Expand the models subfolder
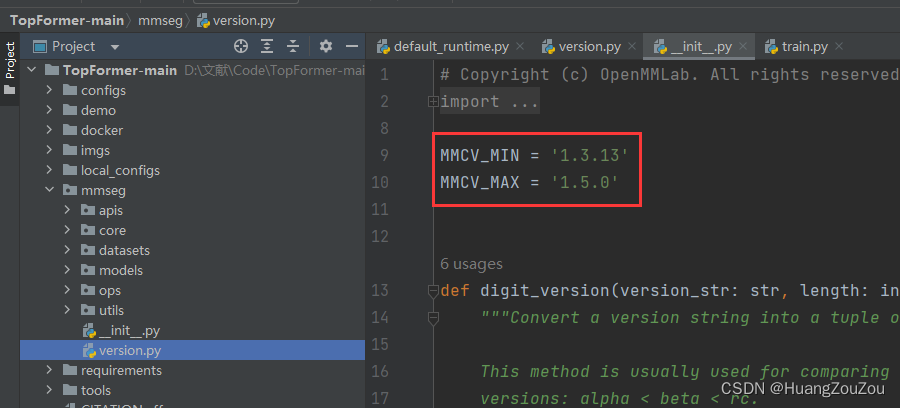900x408 pixels. 67,270
